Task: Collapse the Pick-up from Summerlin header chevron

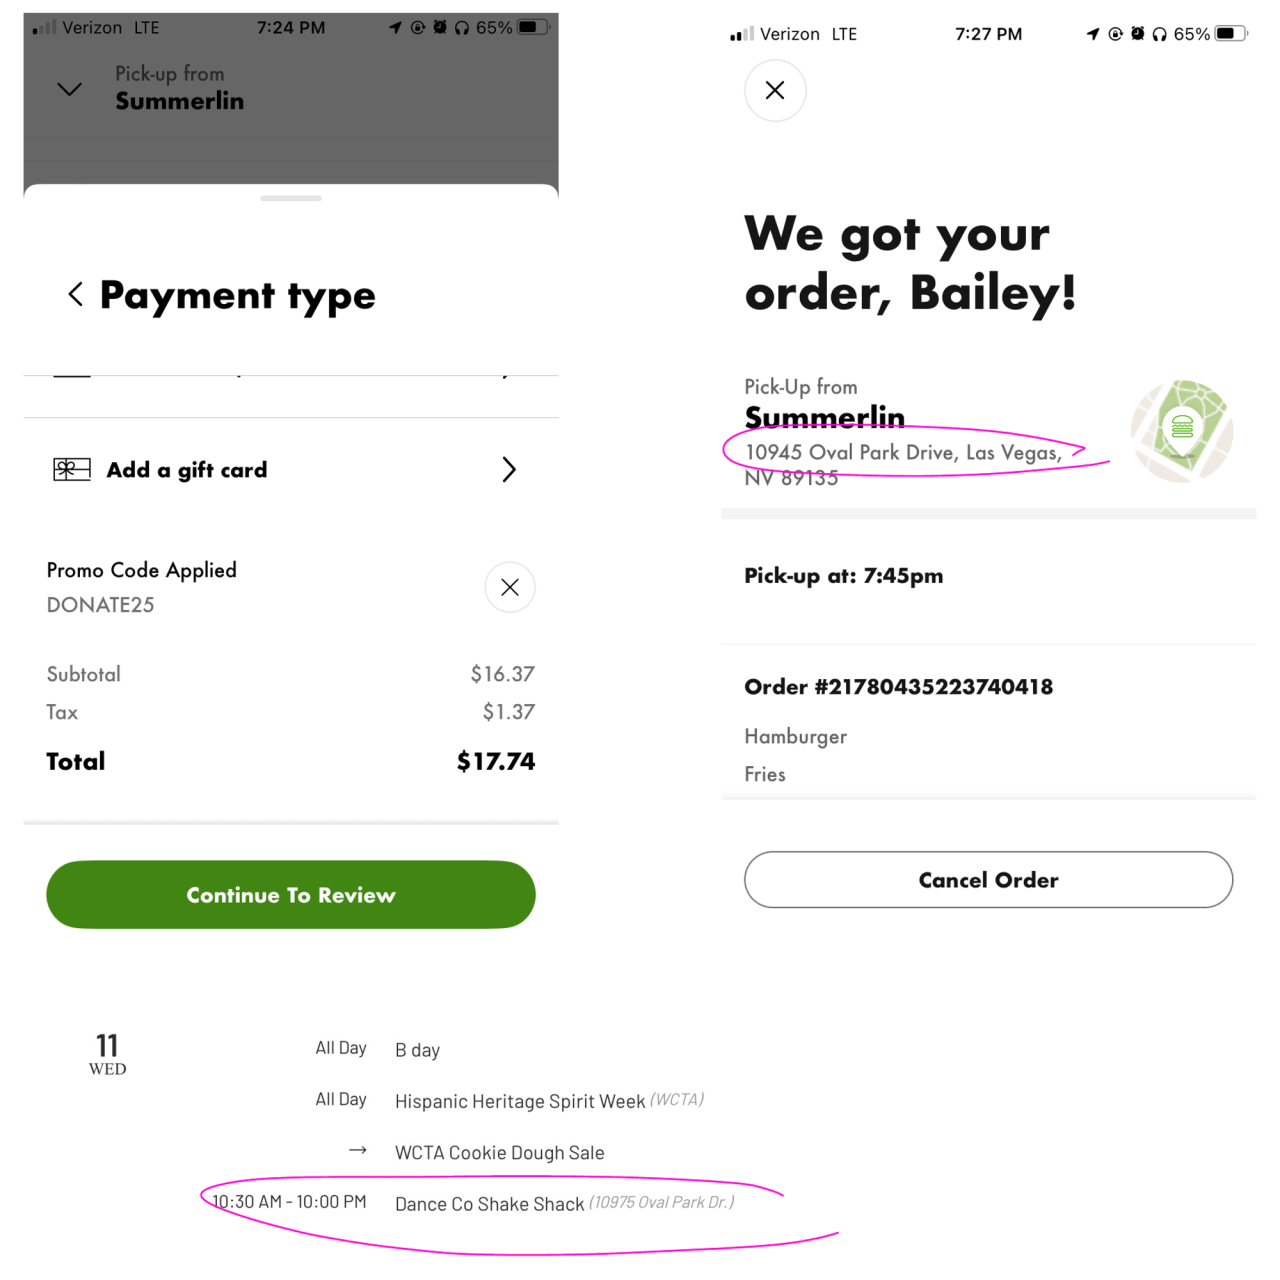Action: (x=70, y=89)
